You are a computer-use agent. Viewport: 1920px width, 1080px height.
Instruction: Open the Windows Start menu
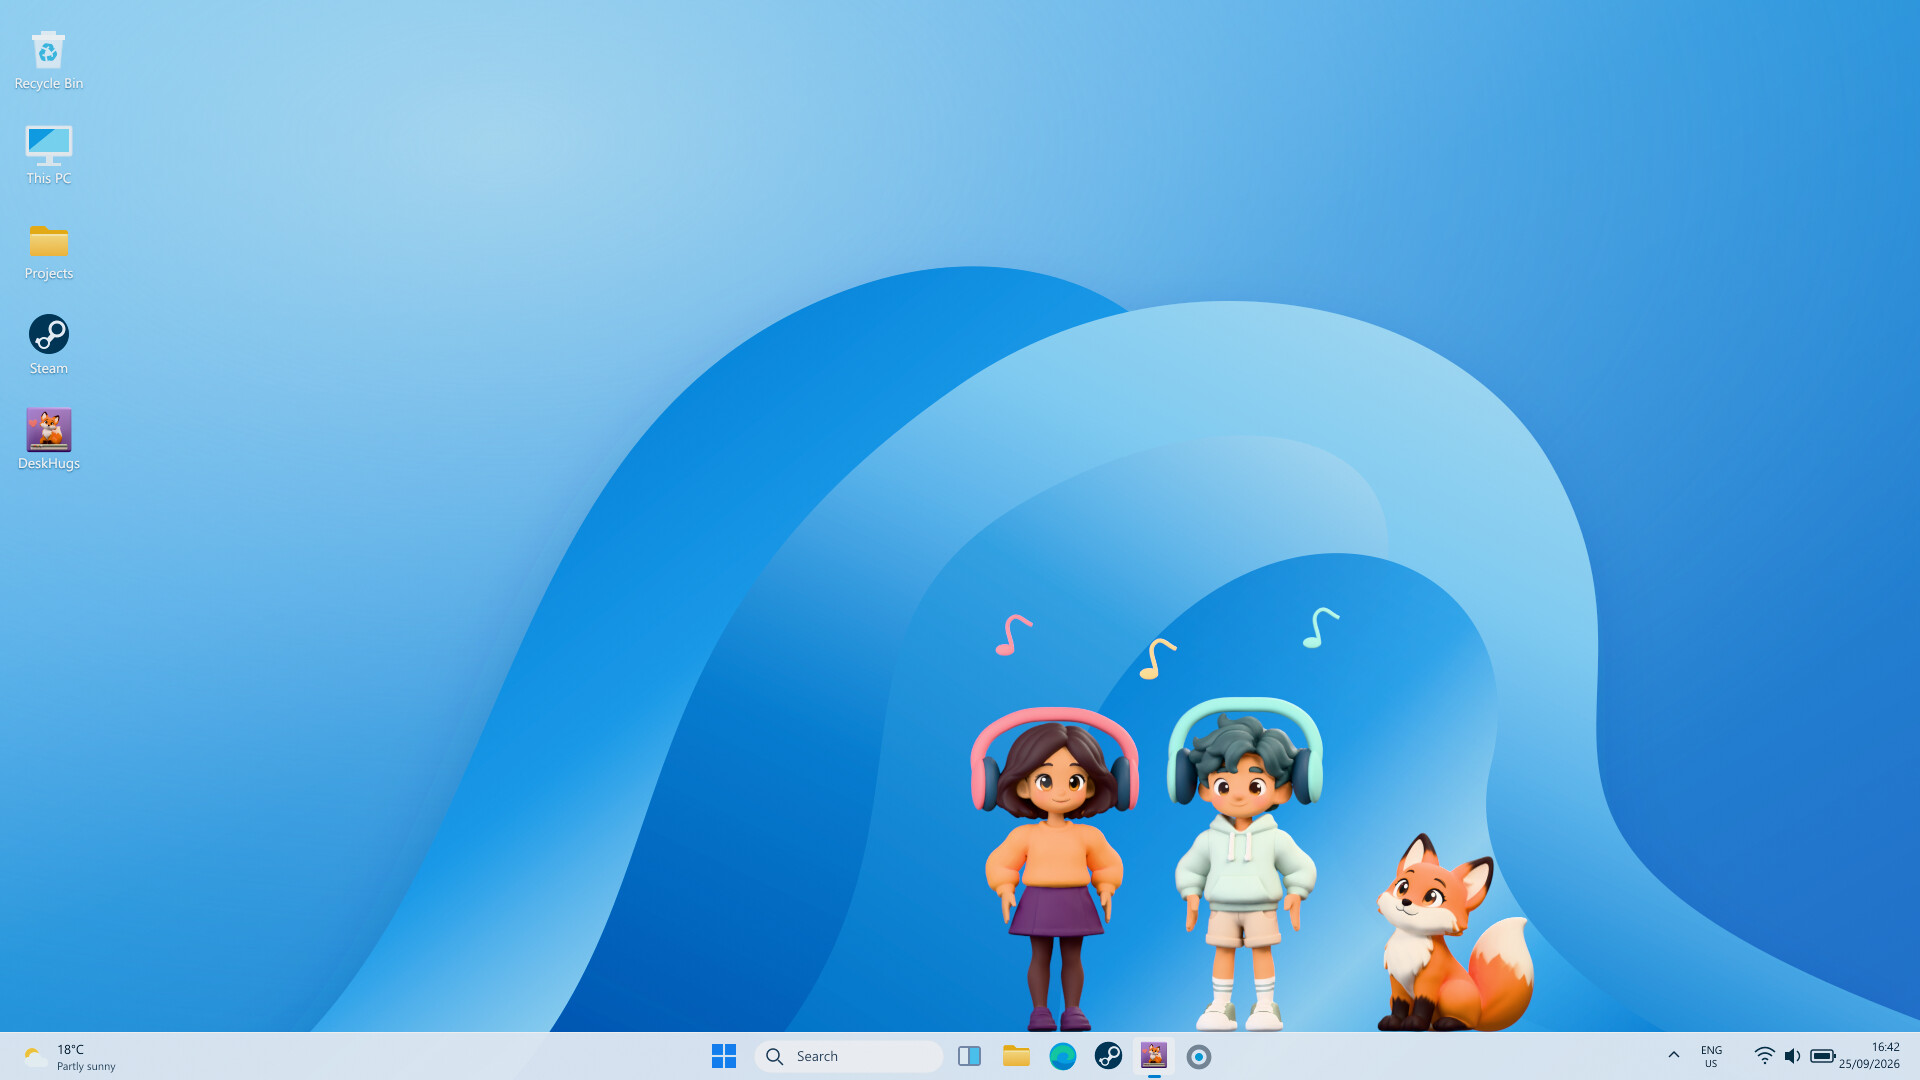point(724,1056)
